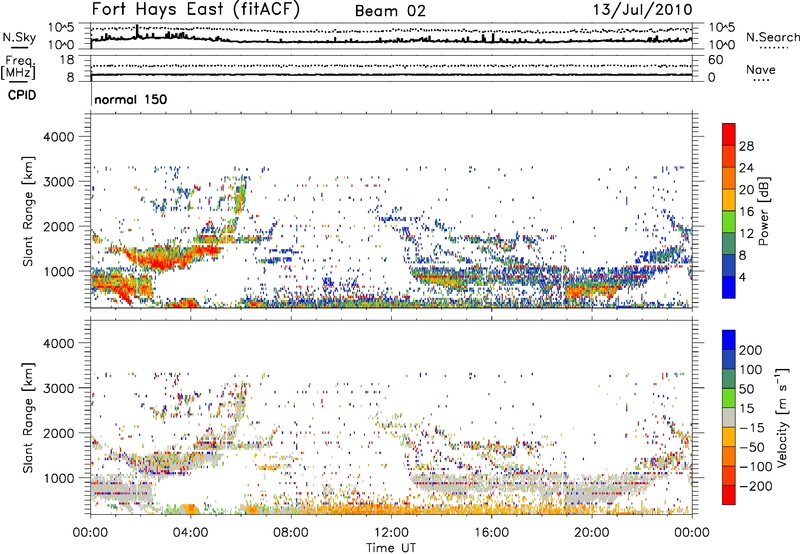Click the 'Power [dB]' colorbar title
Viewport: 800px width, 554px height.
(763, 211)
